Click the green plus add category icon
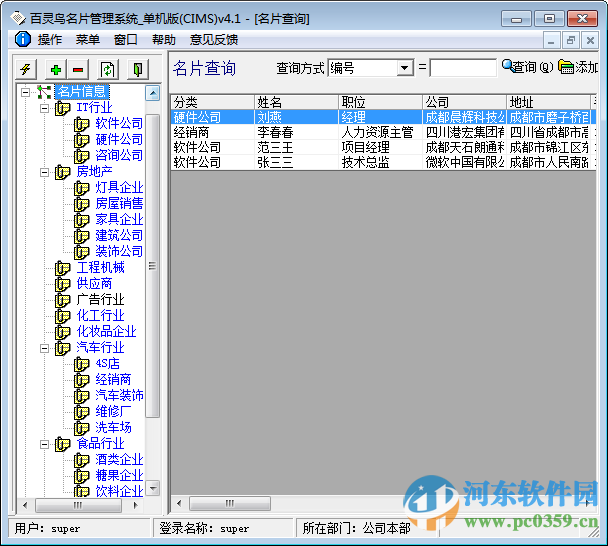 point(56,70)
